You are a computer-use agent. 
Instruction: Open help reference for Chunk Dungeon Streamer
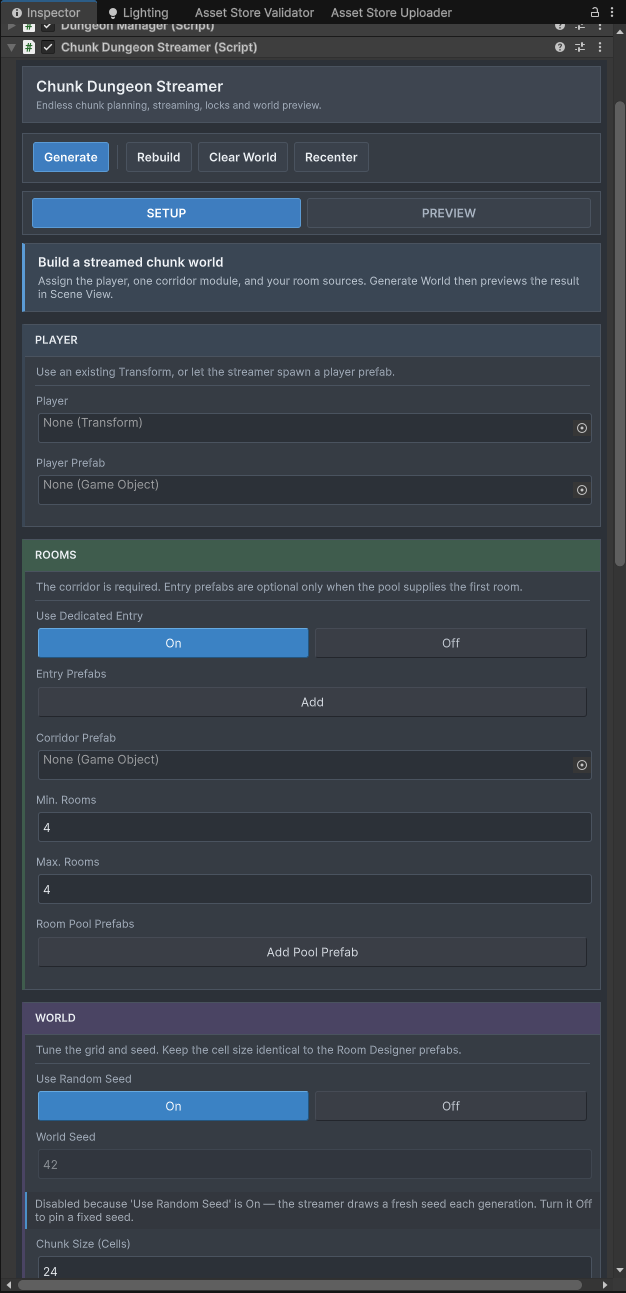click(x=560, y=47)
